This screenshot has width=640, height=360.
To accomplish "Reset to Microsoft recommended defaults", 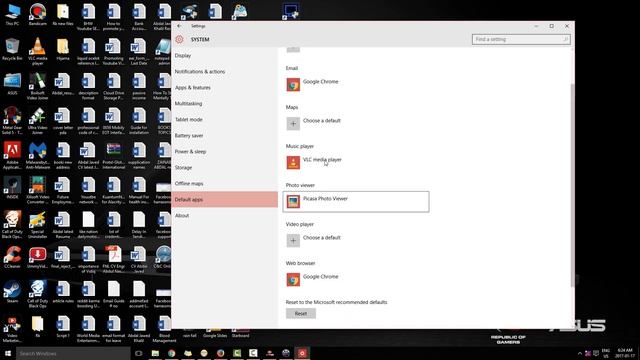I will (301, 313).
